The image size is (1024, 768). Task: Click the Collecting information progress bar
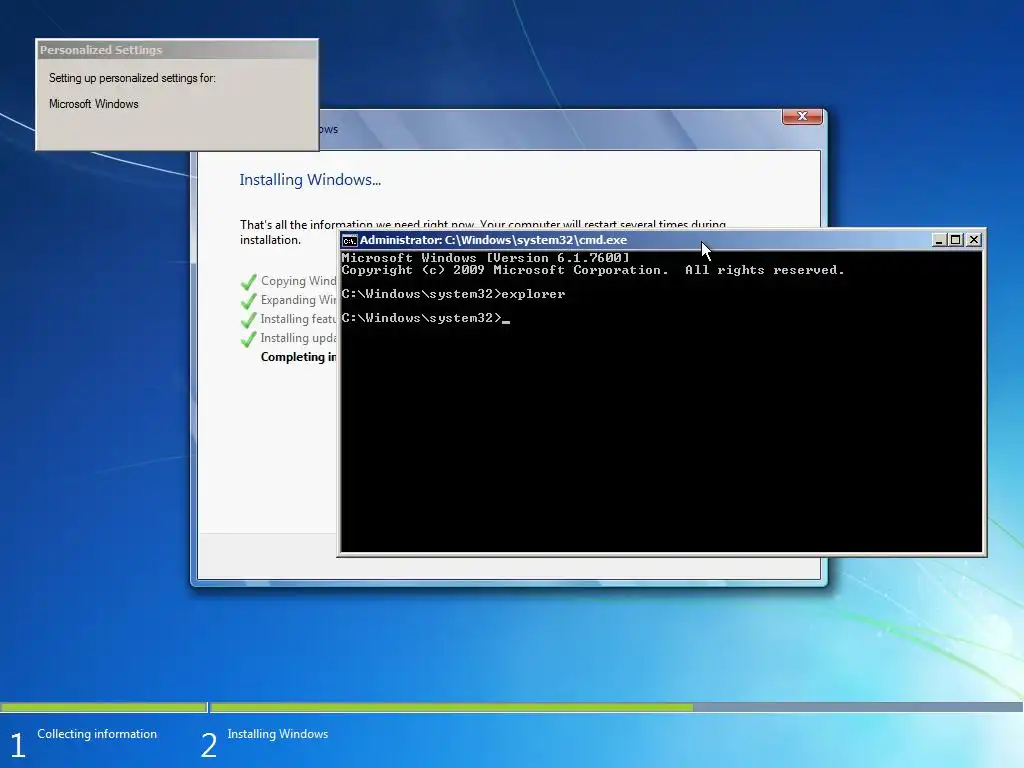coord(104,707)
